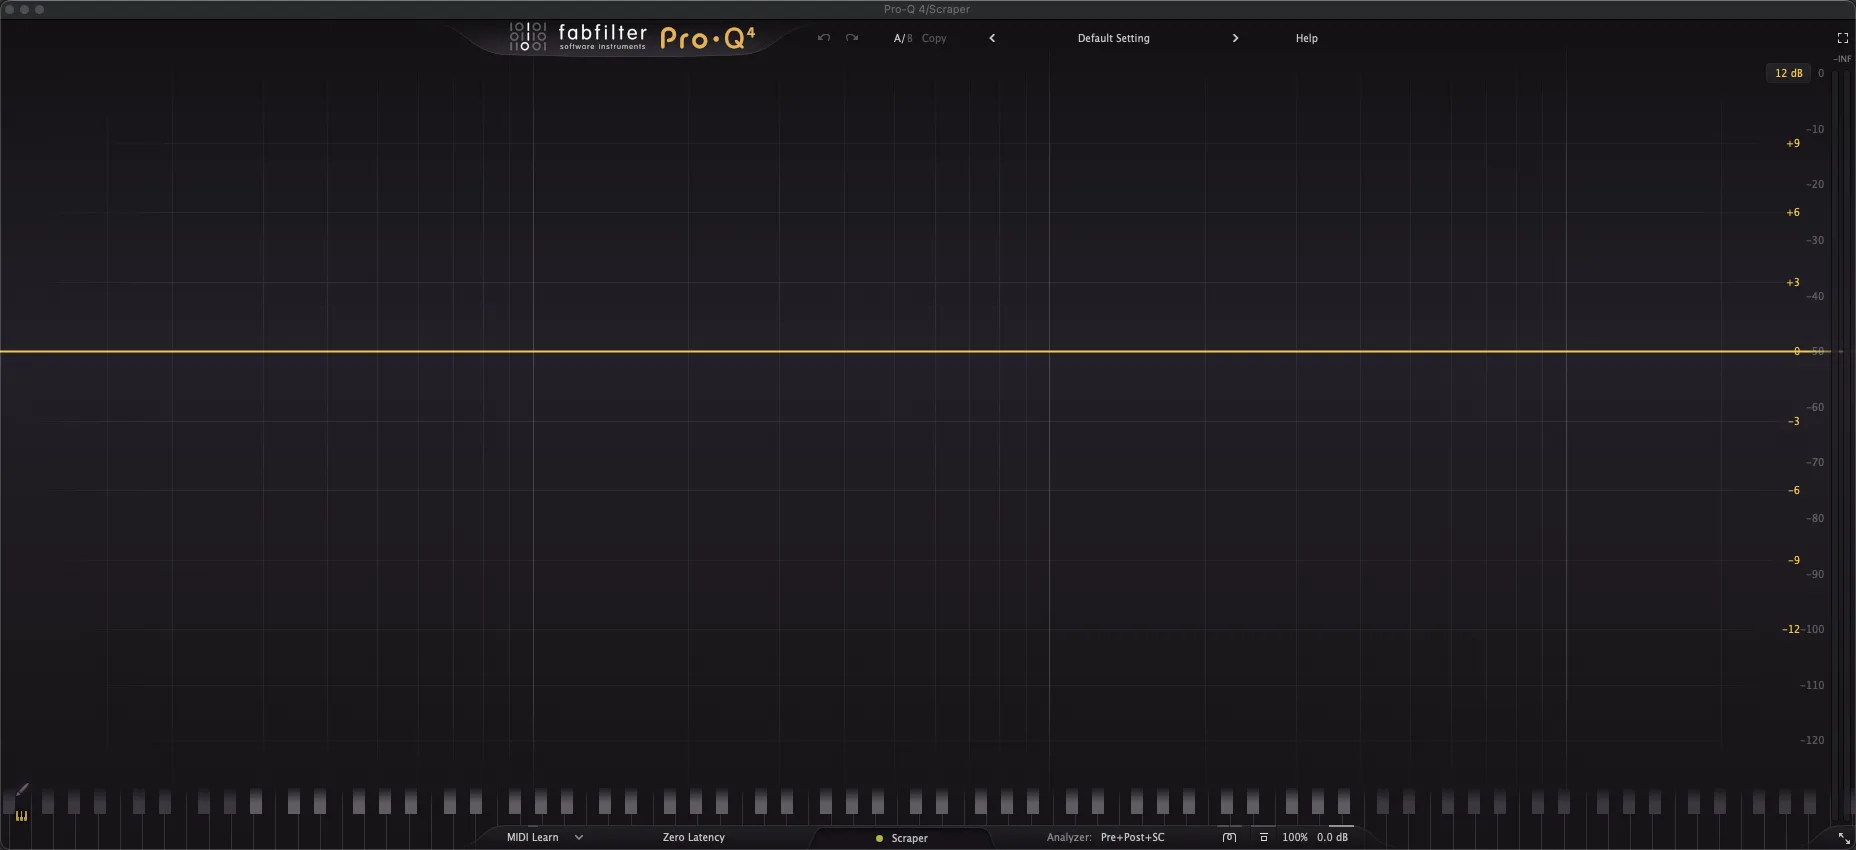Viewport: 1856px width, 850px height.
Task: Adjust the 0.0 dB output gain control
Action: tap(1332, 837)
